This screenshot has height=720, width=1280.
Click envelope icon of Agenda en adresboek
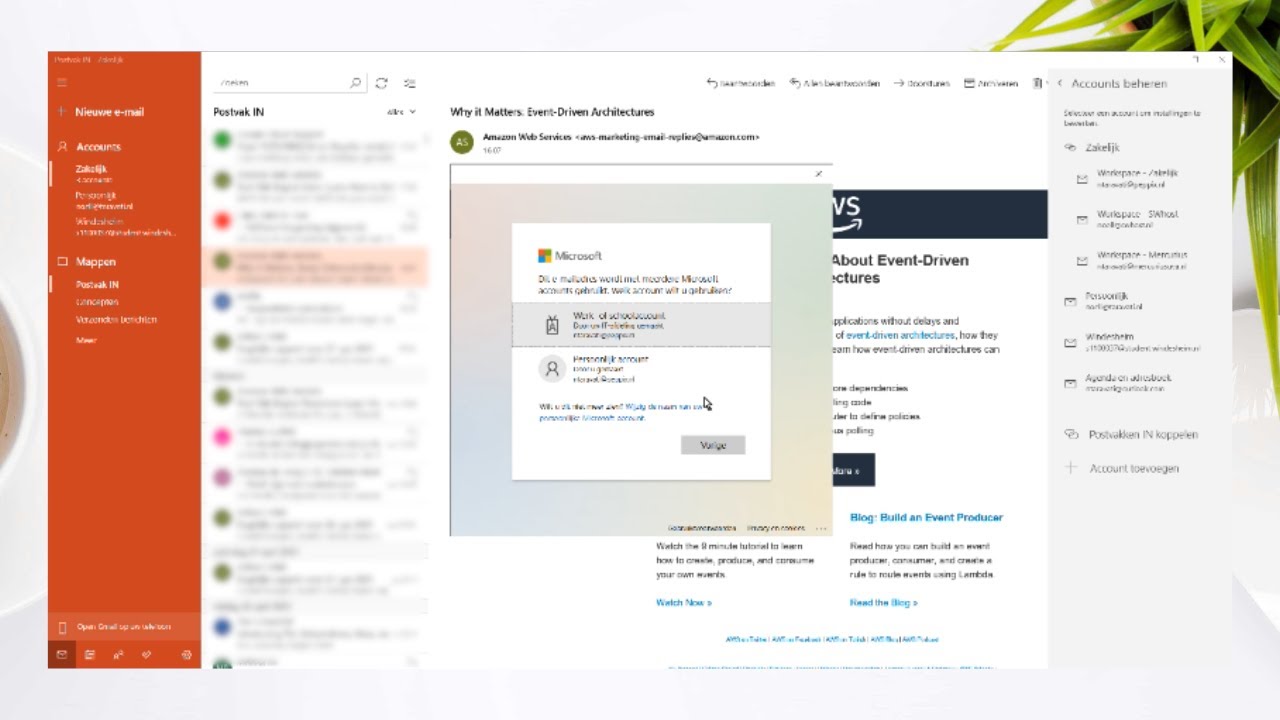tap(1070, 383)
